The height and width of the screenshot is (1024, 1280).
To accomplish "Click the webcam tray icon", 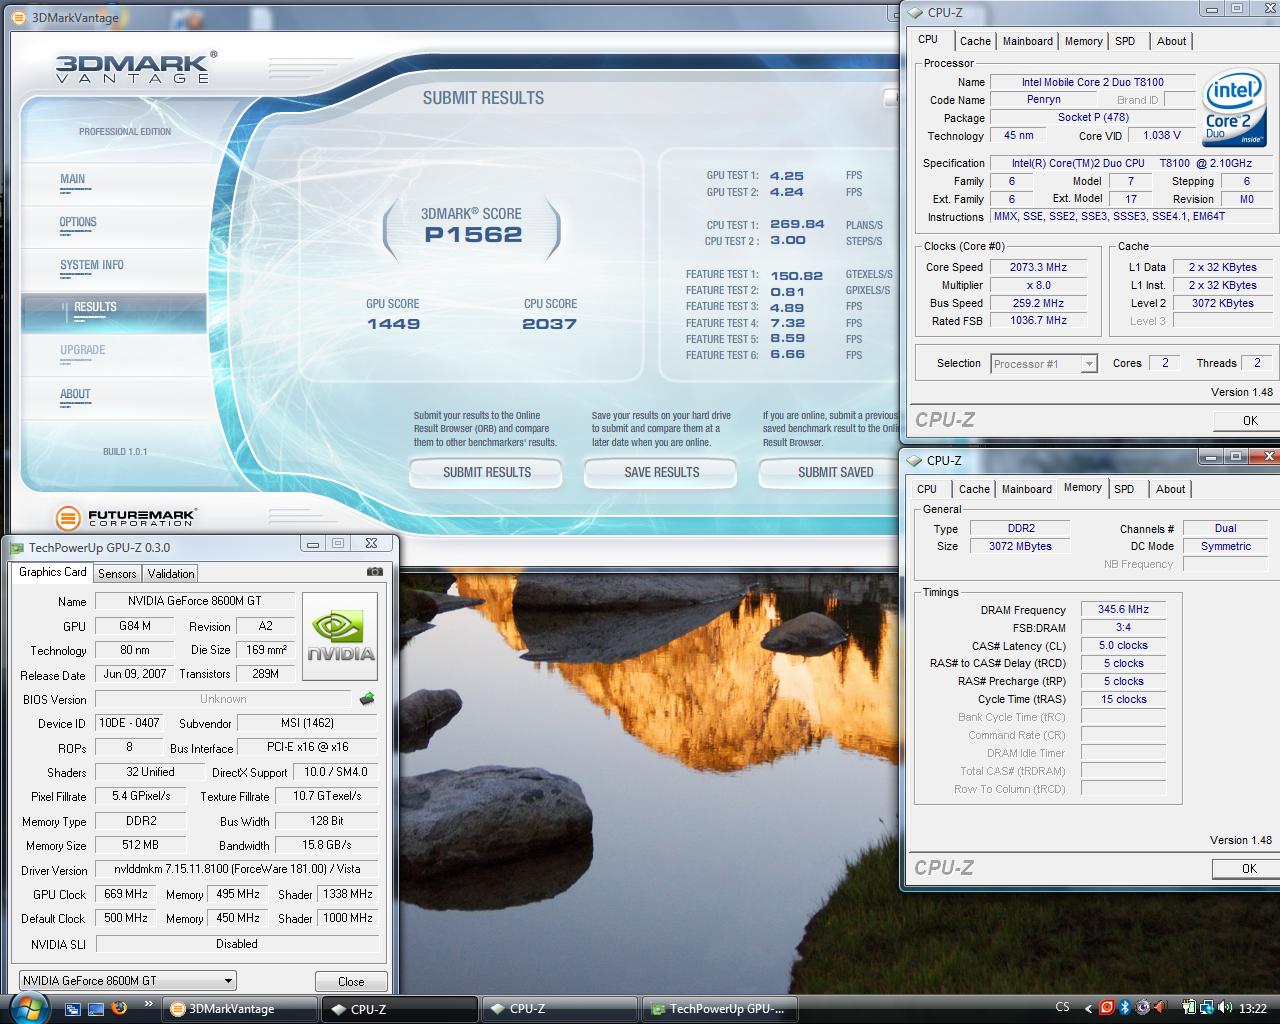I will (x=1142, y=1008).
